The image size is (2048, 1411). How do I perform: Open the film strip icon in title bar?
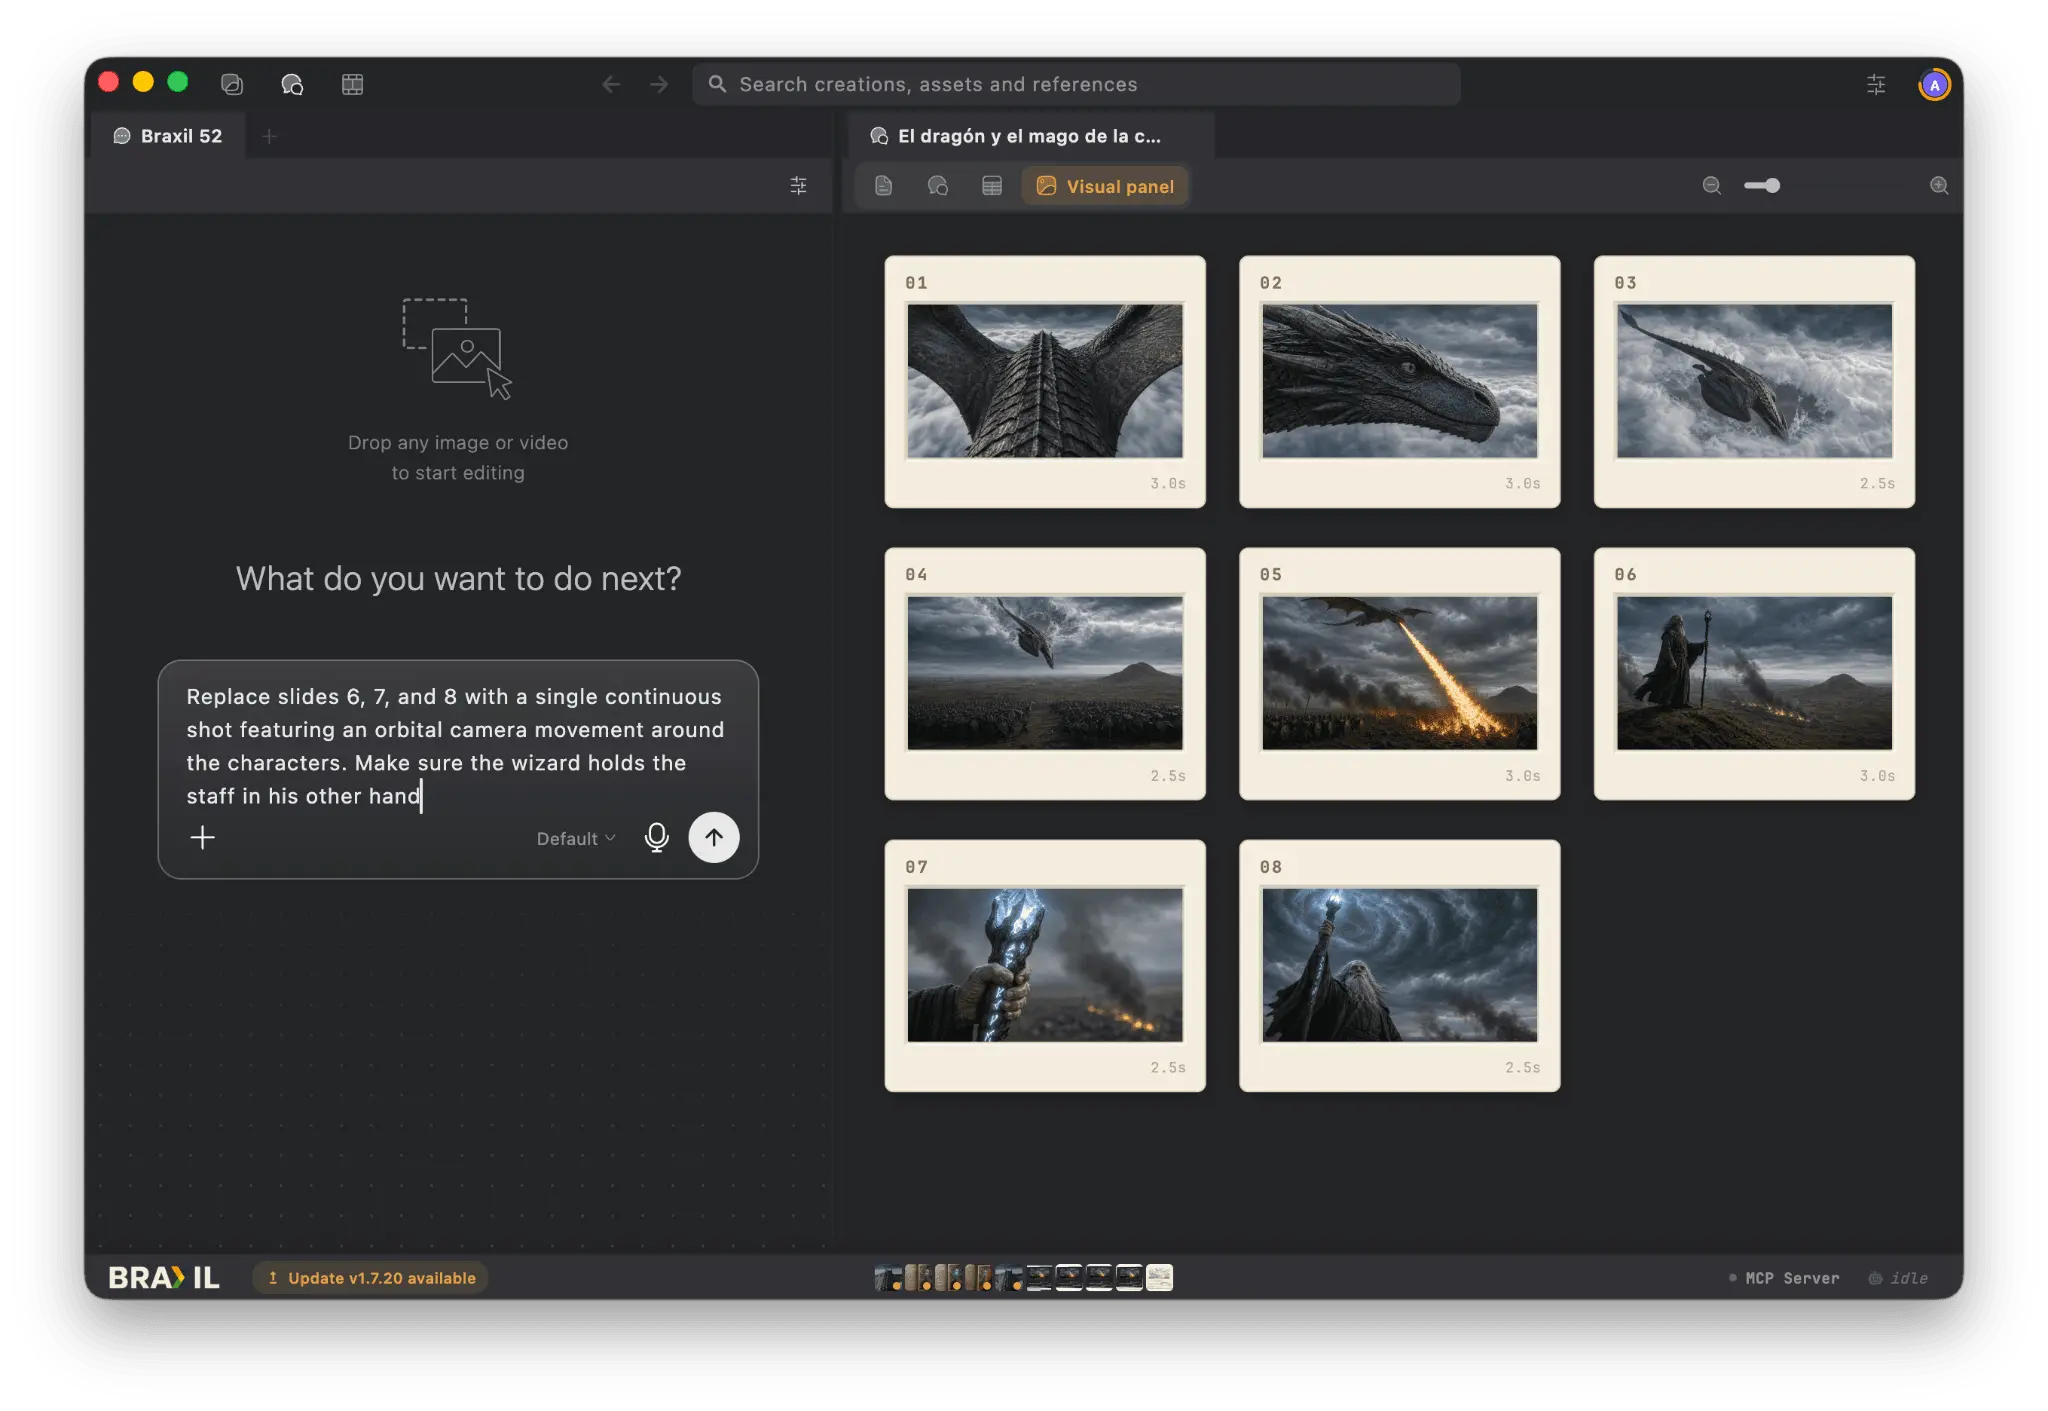(x=352, y=85)
